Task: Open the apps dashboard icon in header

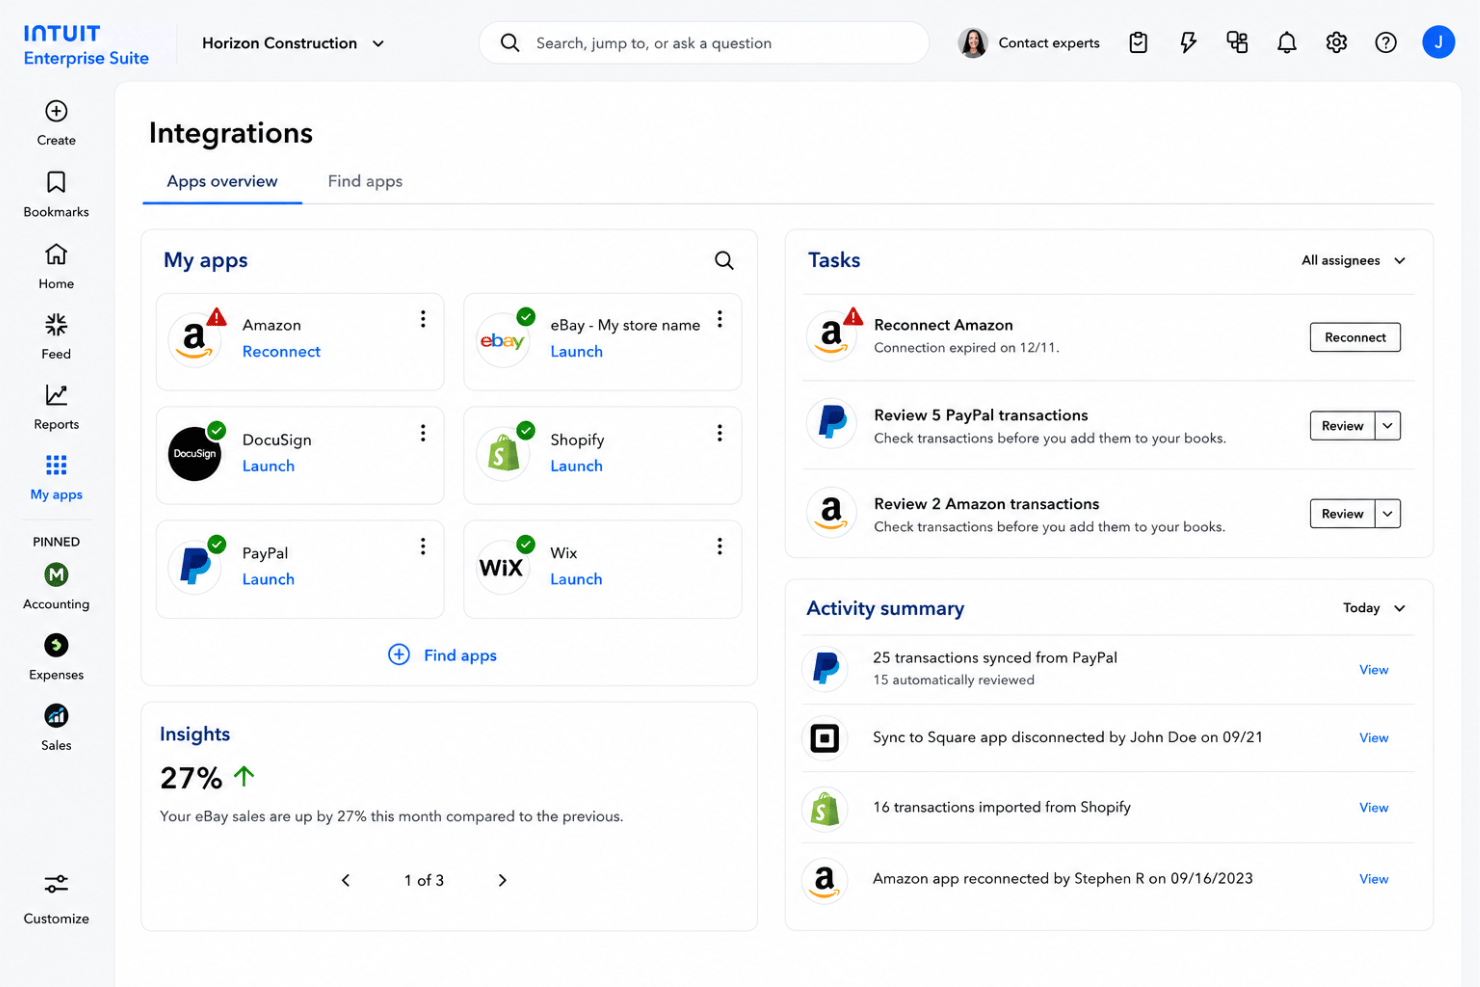Action: click(1237, 43)
